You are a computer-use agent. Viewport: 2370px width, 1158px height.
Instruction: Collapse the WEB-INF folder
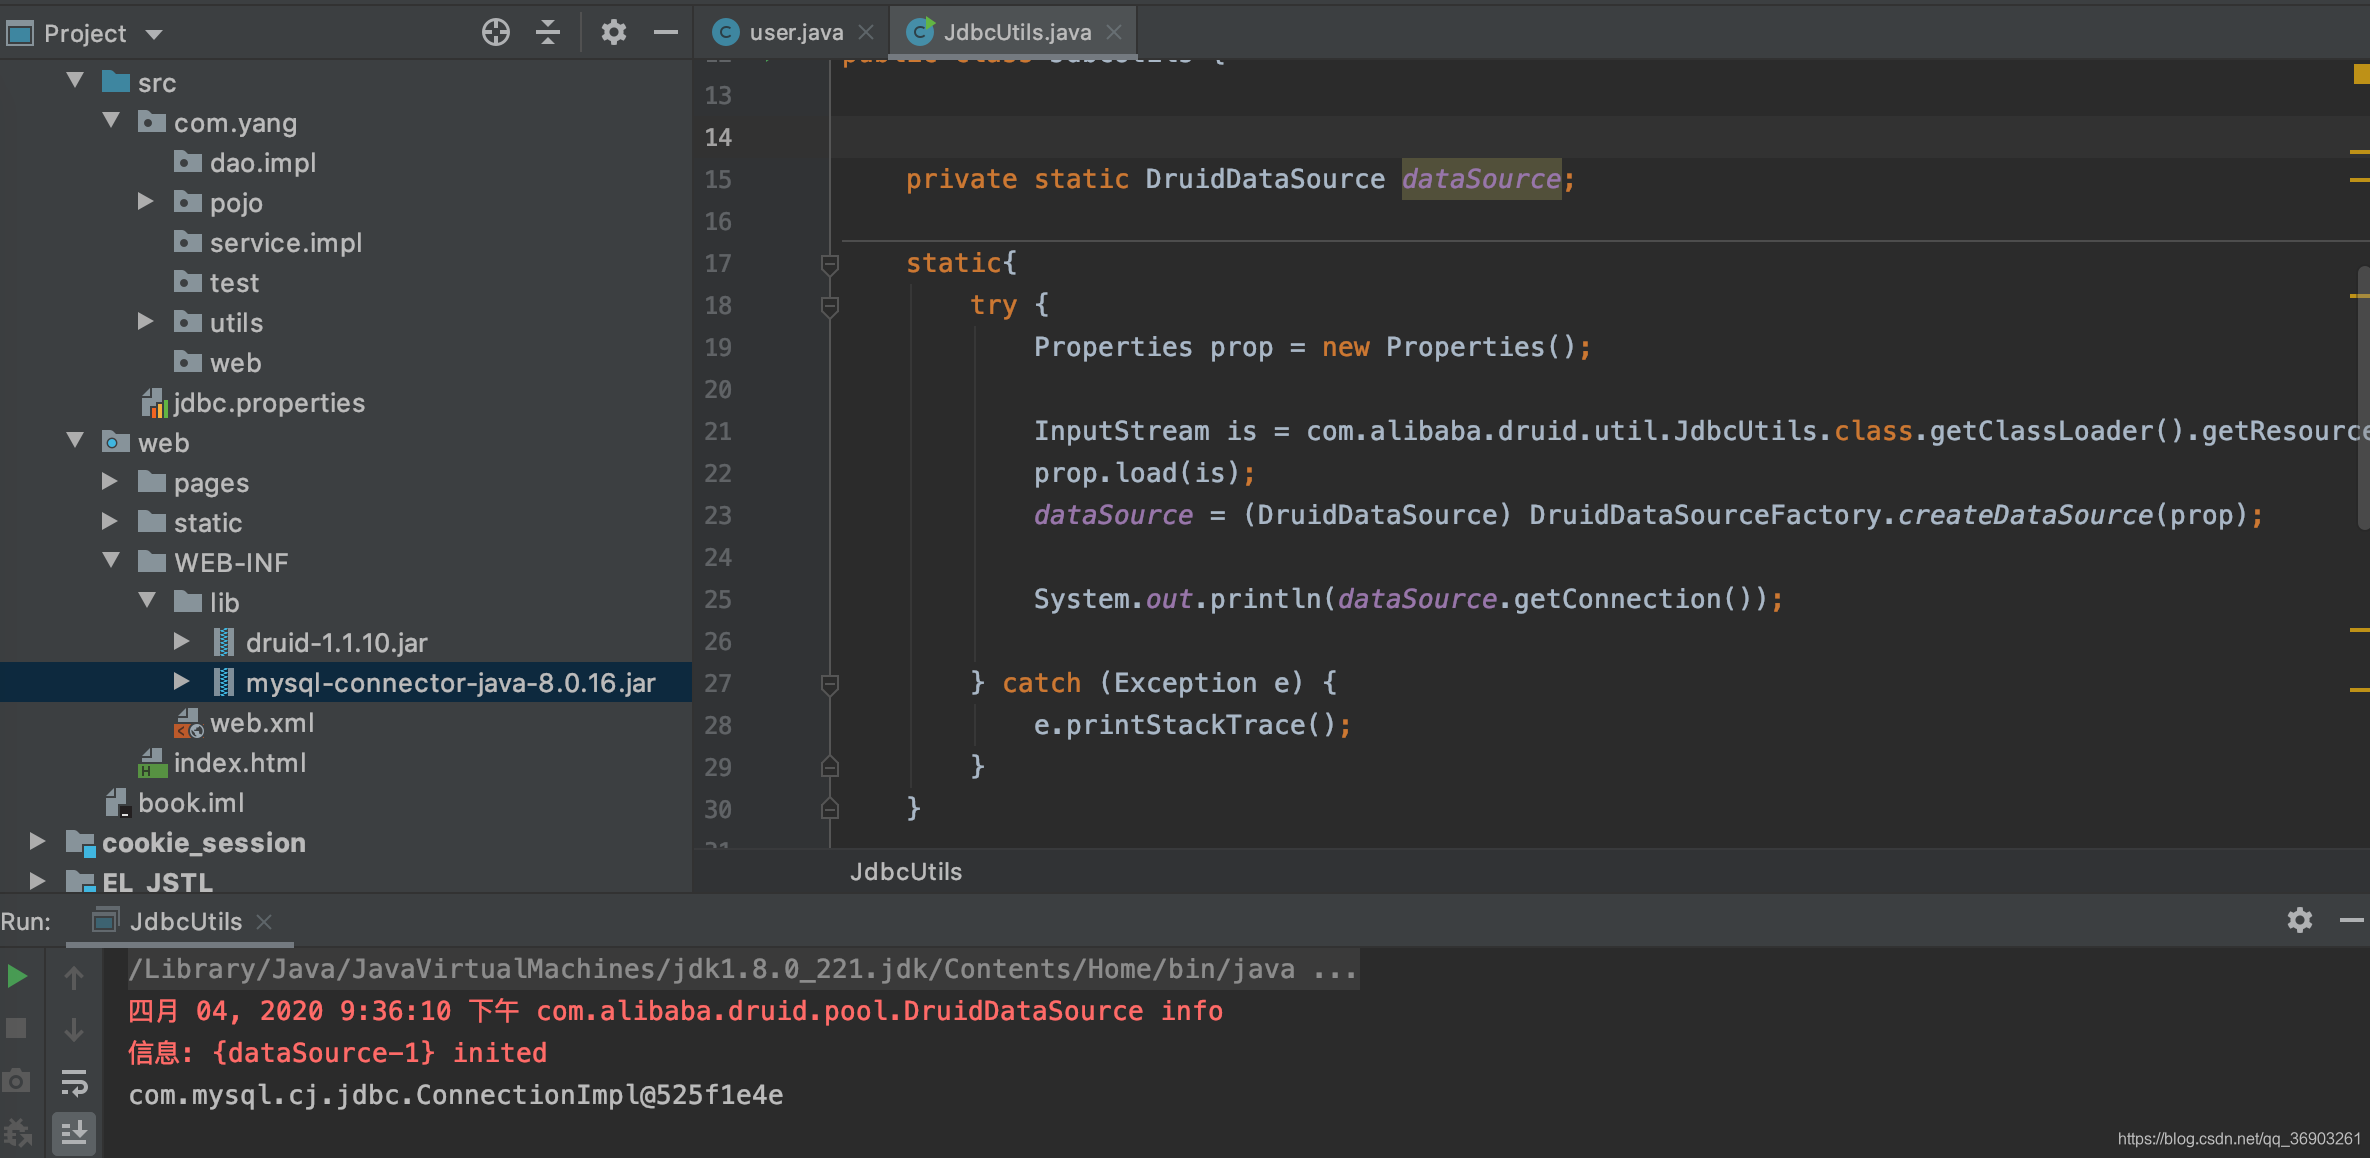pyautogui.click(x=111, y=560)
